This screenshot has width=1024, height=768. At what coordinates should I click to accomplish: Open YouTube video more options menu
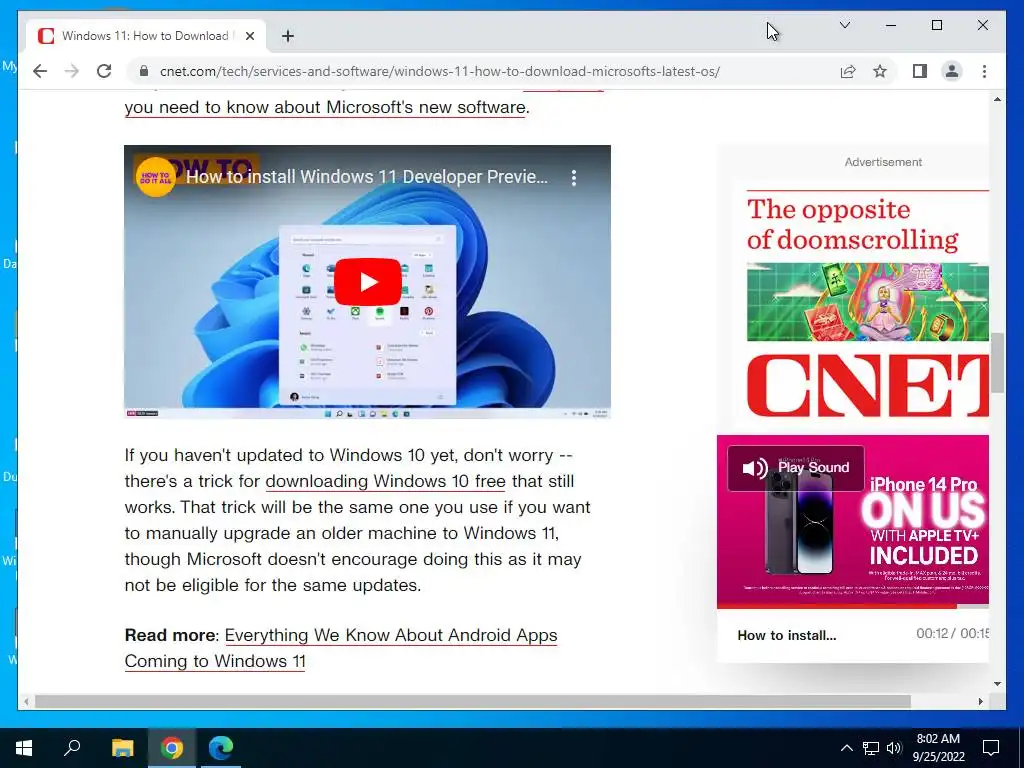coord(573,178)
